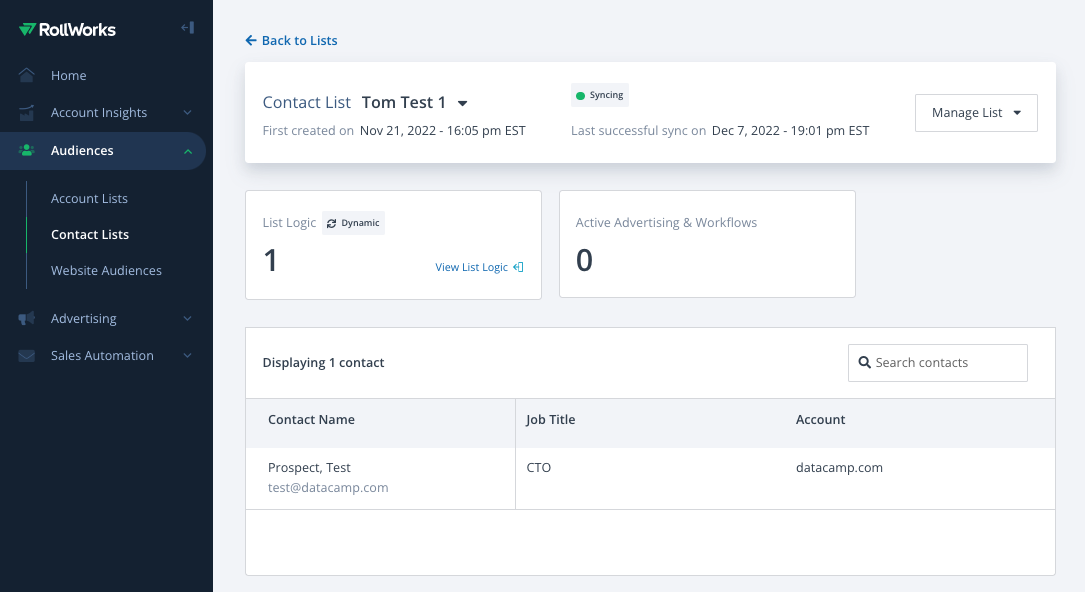
Task: Collapse the sidebar using the arrow icon
Action: coord(188,28)
